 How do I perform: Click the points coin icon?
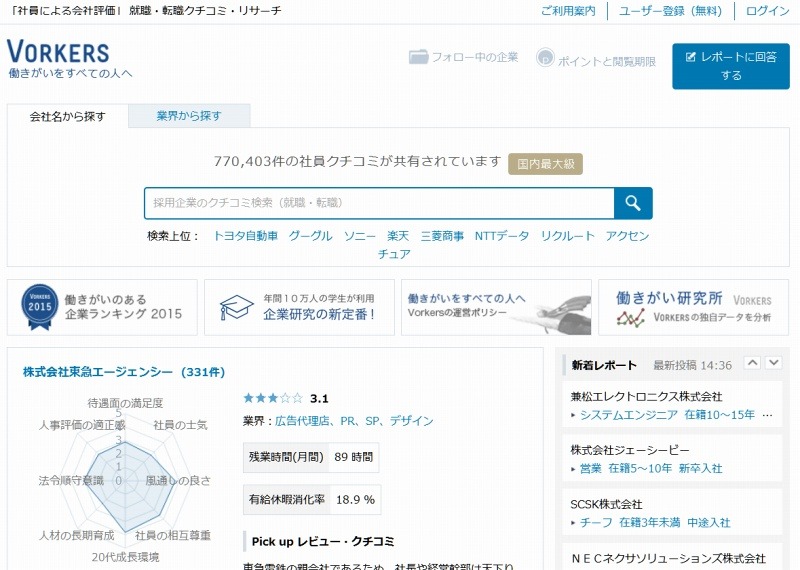tap(545, 58)
